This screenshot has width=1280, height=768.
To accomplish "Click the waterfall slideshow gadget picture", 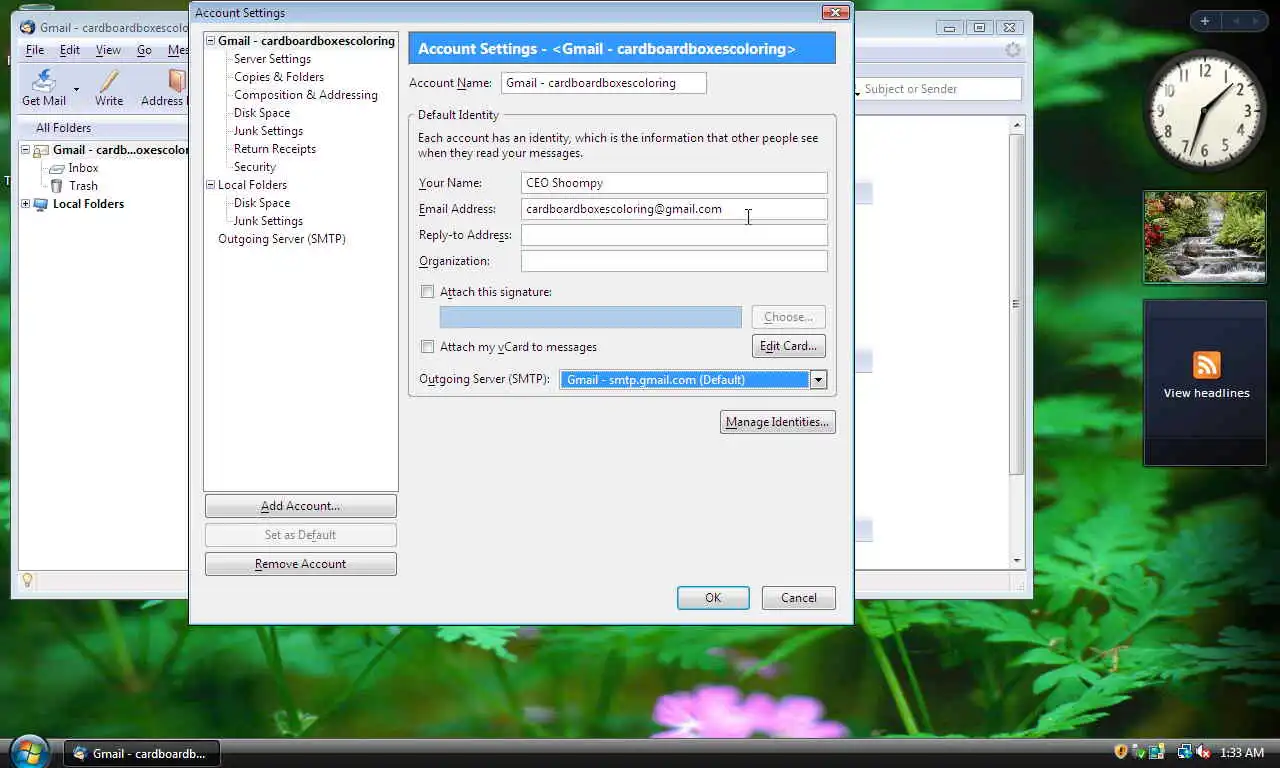I will pyautogui.click(x=1205, y=237).
